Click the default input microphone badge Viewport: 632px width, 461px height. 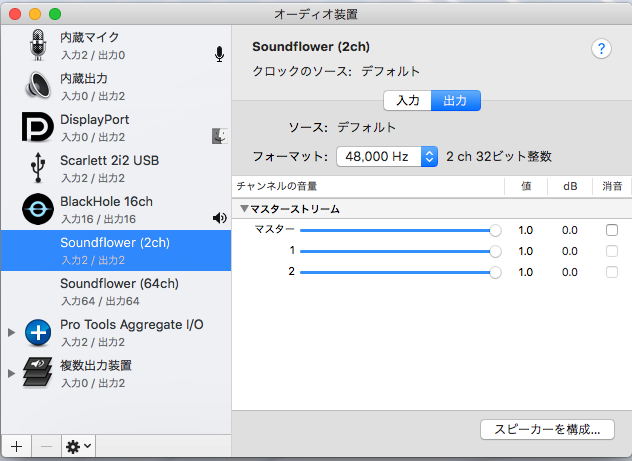(219, 54)
